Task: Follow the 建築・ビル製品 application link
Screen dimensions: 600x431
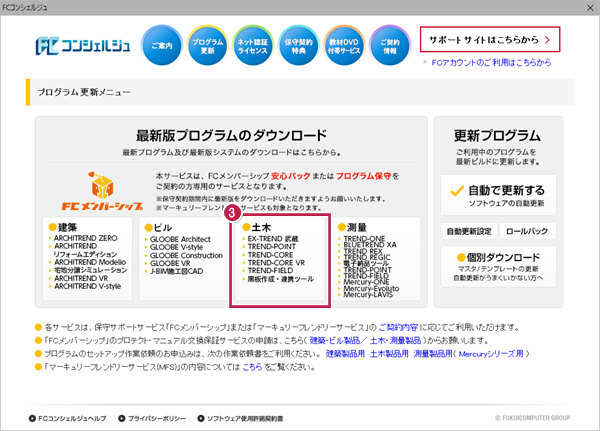Action: click(x=334, y=341)
